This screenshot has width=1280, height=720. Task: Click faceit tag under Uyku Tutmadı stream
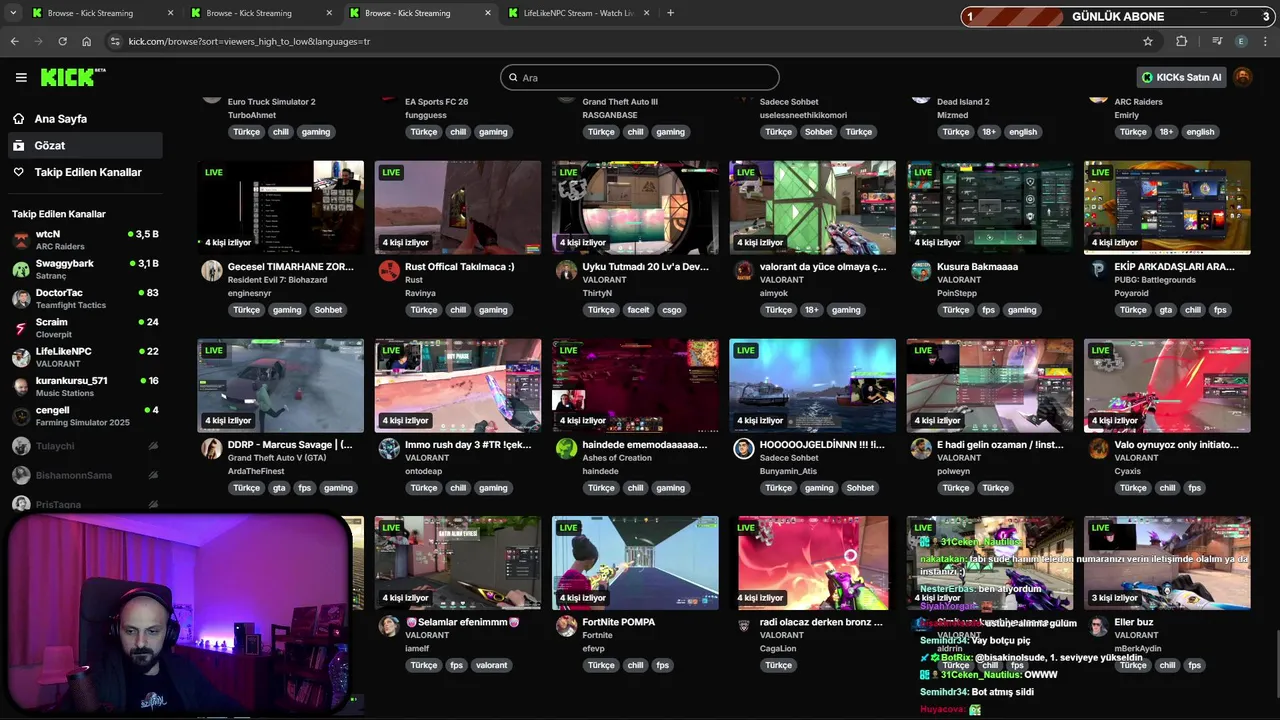click(636, 310)
